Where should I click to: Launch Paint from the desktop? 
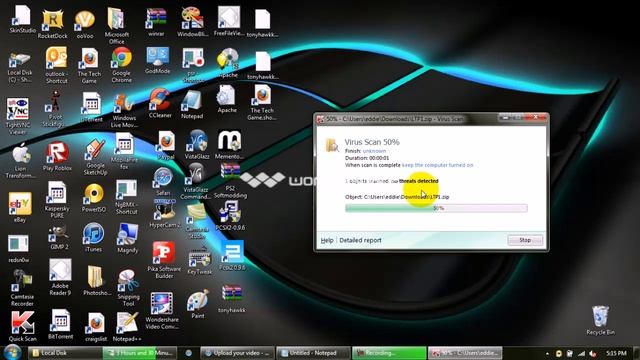pyautogui.click(x=198, y=304)
